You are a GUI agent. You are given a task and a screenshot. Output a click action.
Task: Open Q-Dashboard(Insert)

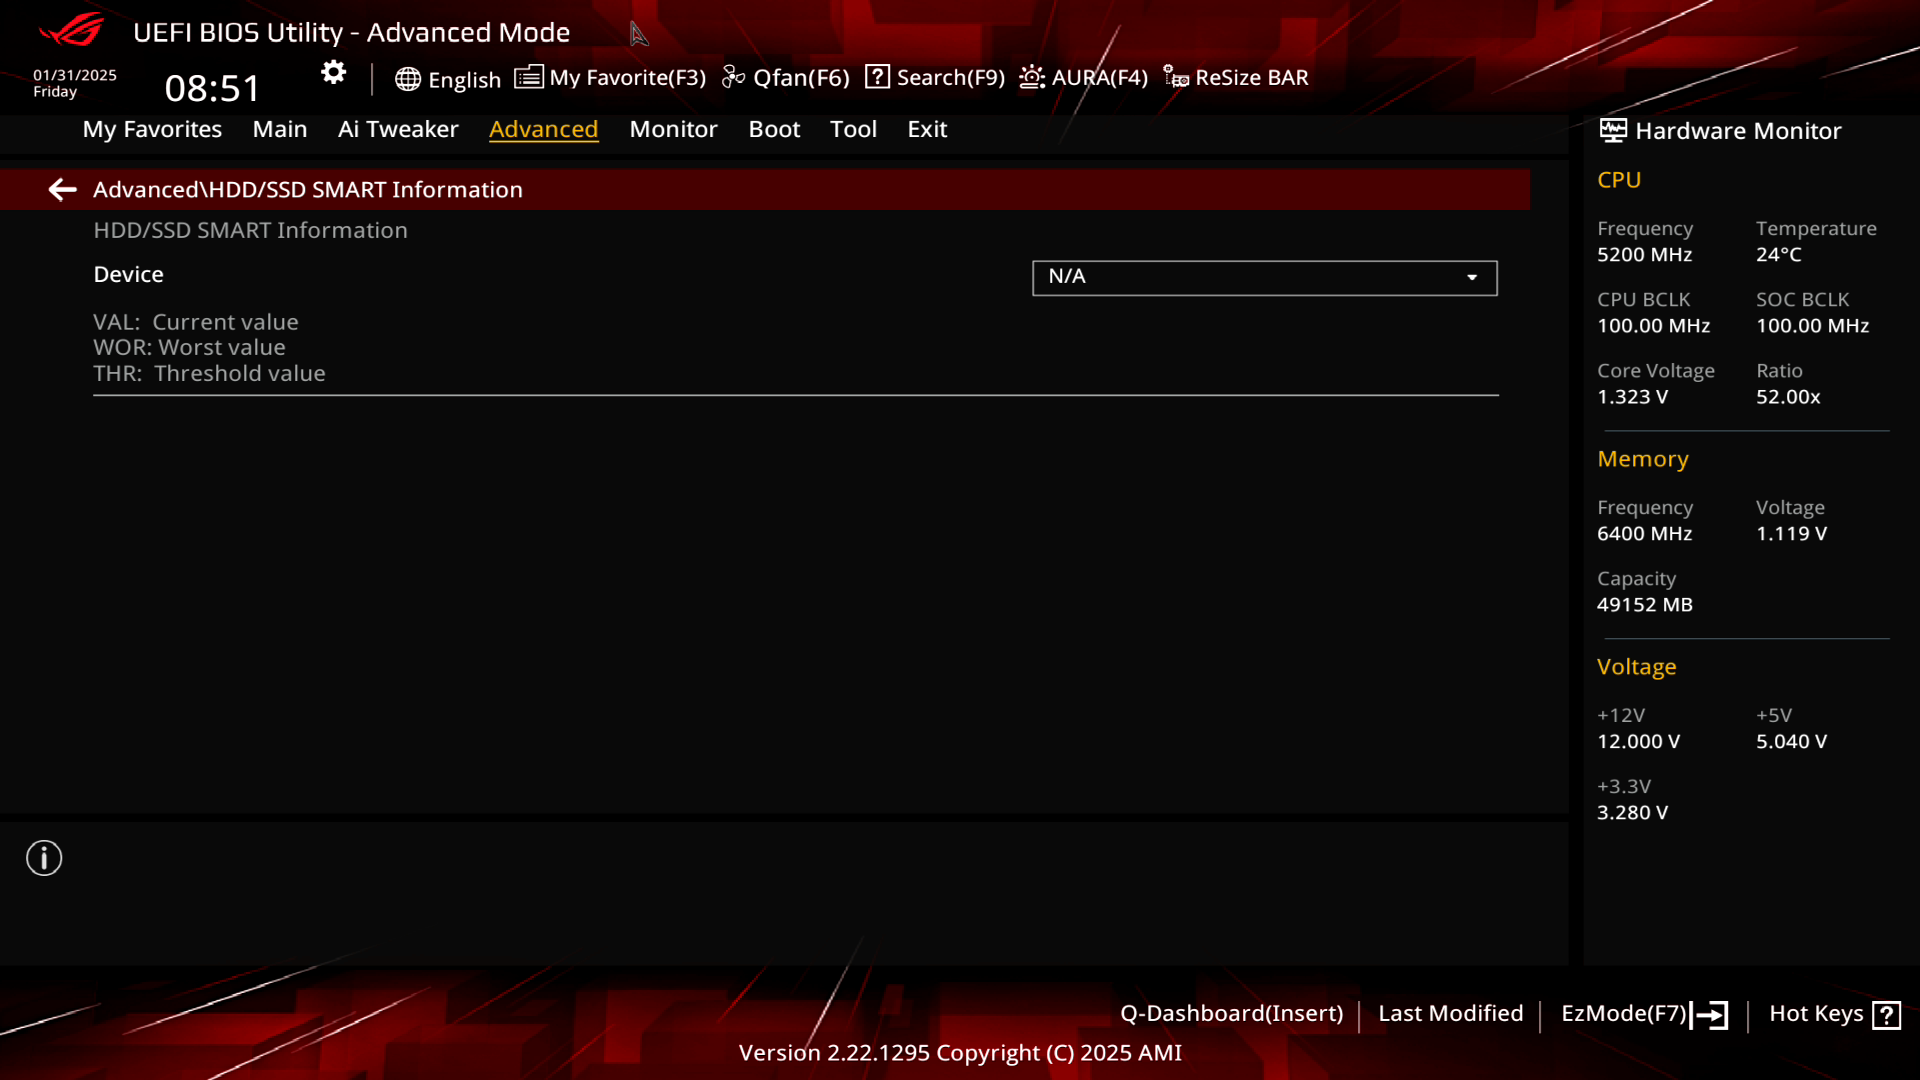coord(1231,1013)
